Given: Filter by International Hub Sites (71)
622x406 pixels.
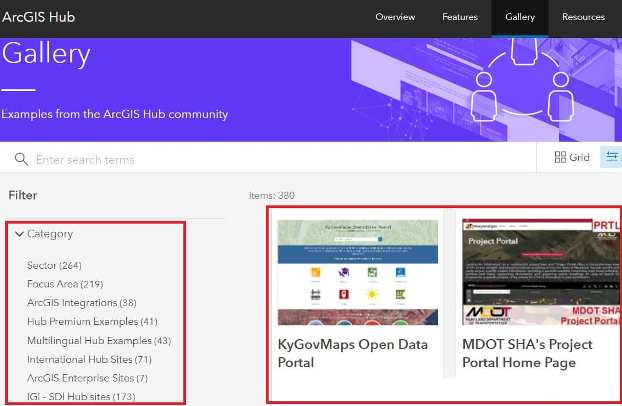Looking at the screenshot, I should click(x=89, y=359).
